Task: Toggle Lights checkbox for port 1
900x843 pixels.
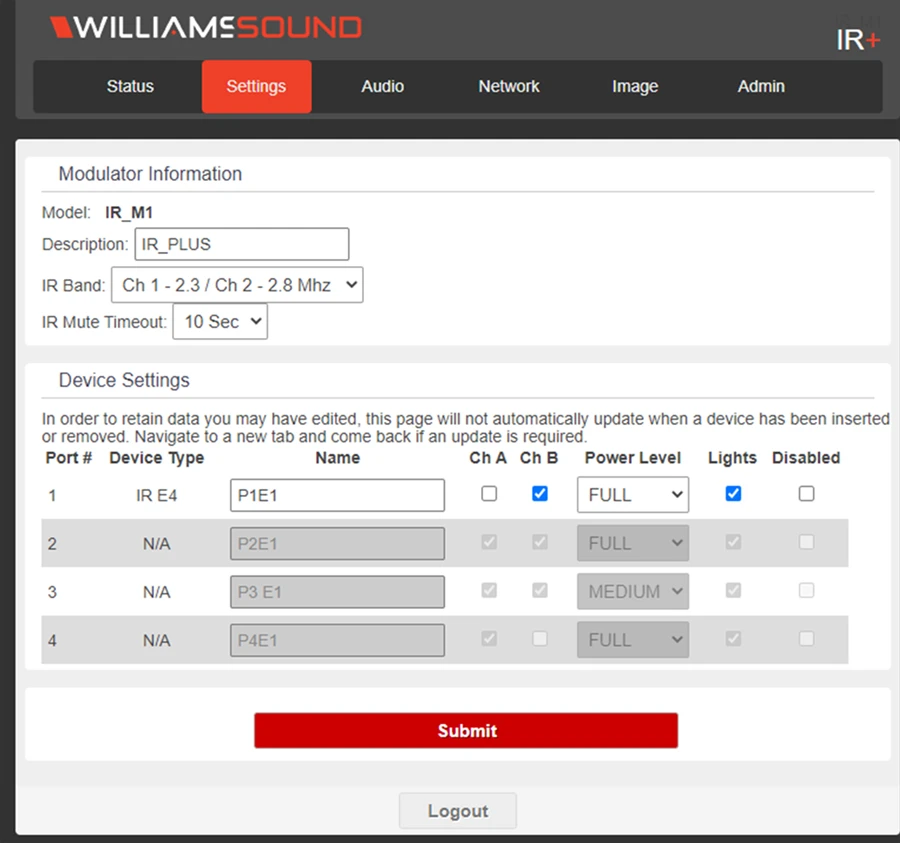Action: [733, 493]
